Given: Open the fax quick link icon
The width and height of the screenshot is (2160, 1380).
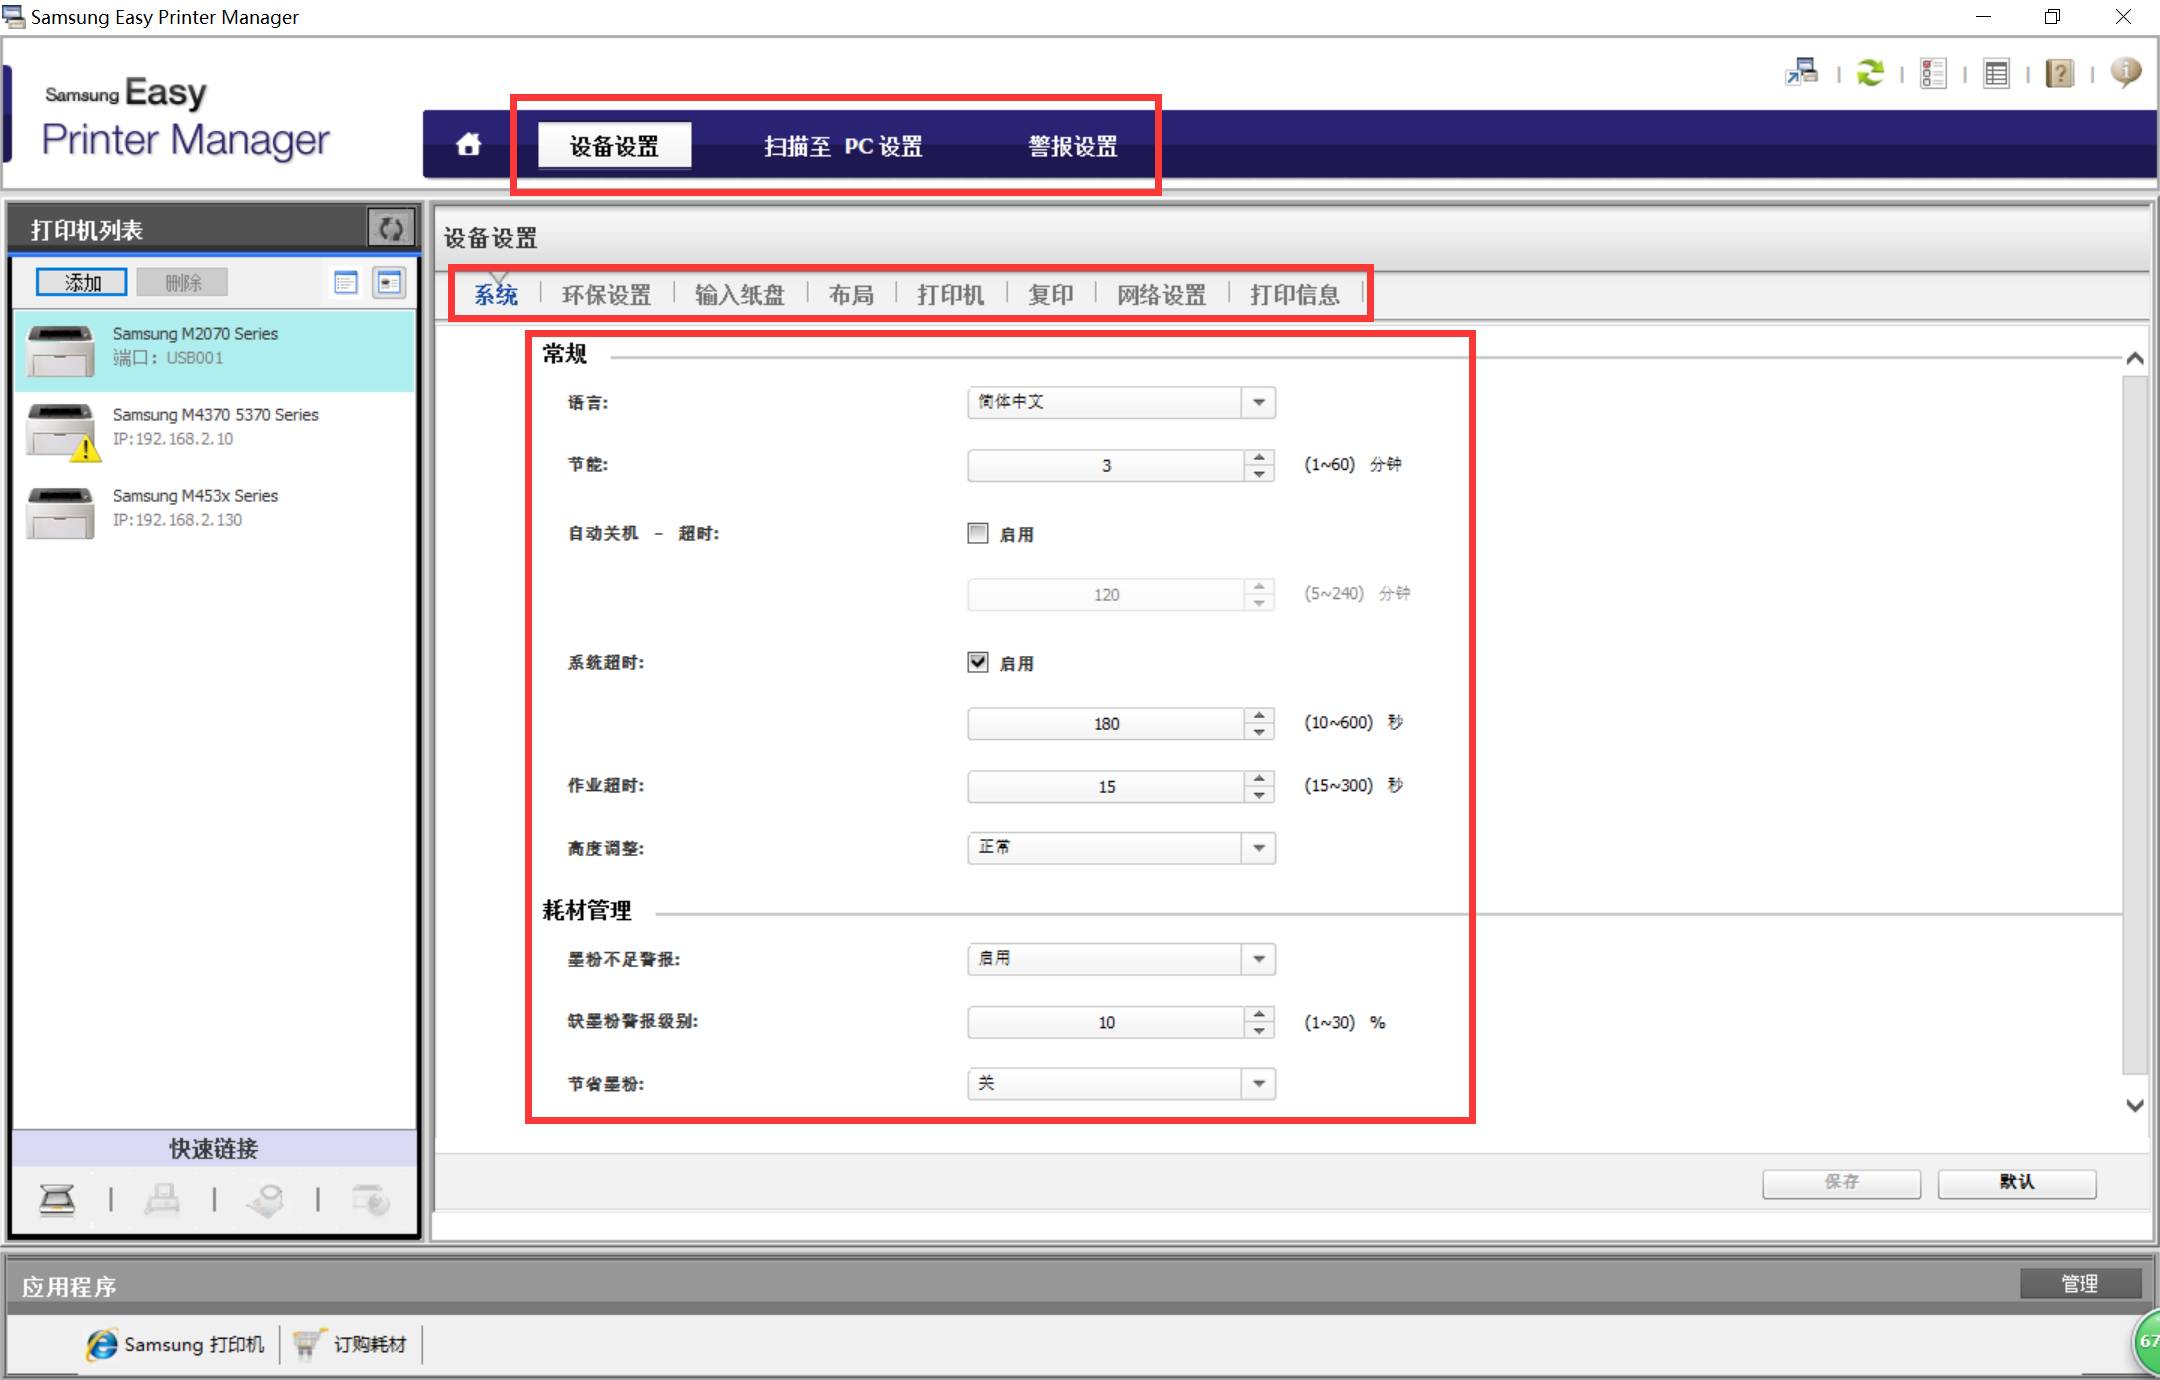Looking at the screenshot, I should 162,1198.
